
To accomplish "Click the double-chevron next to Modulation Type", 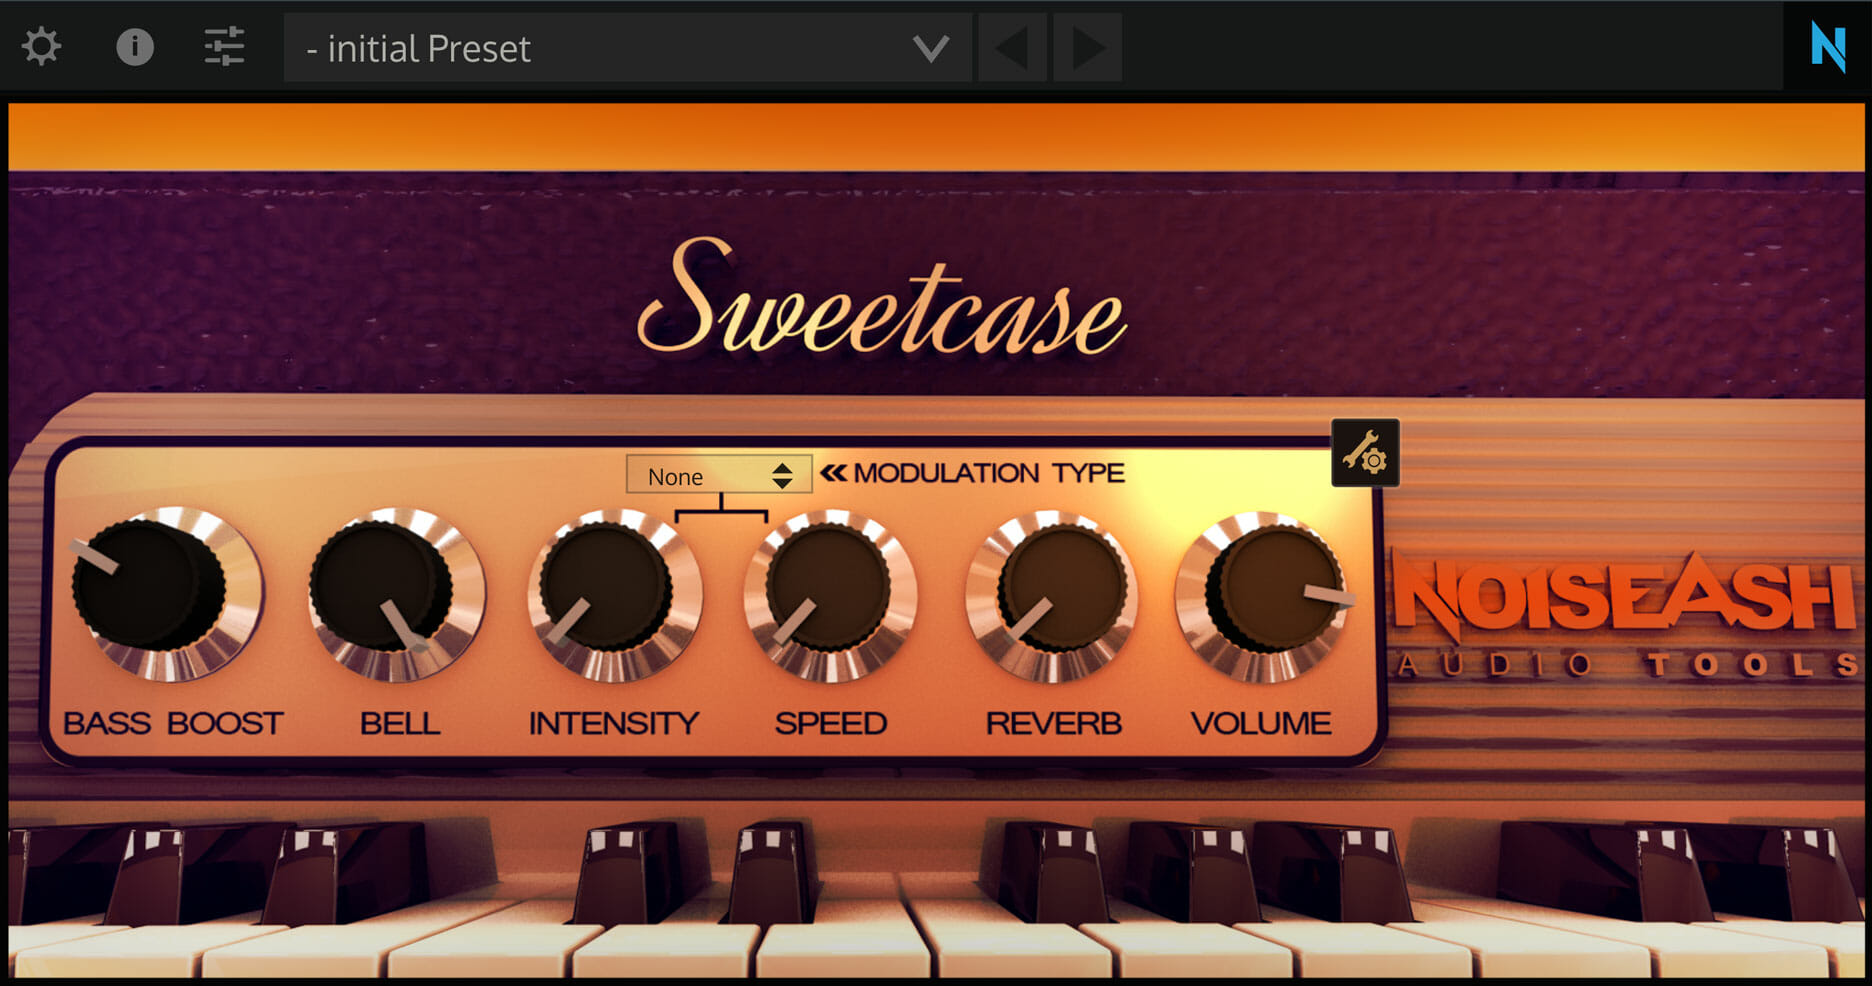I will click(837, 471).
